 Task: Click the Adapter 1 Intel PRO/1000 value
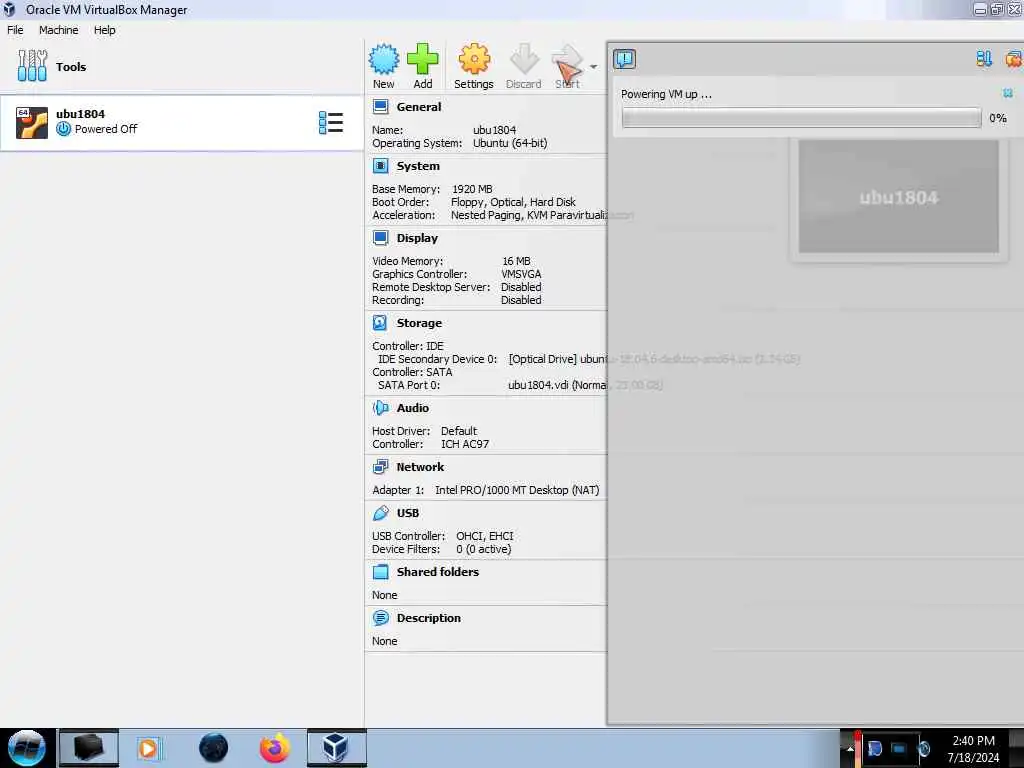517,490
